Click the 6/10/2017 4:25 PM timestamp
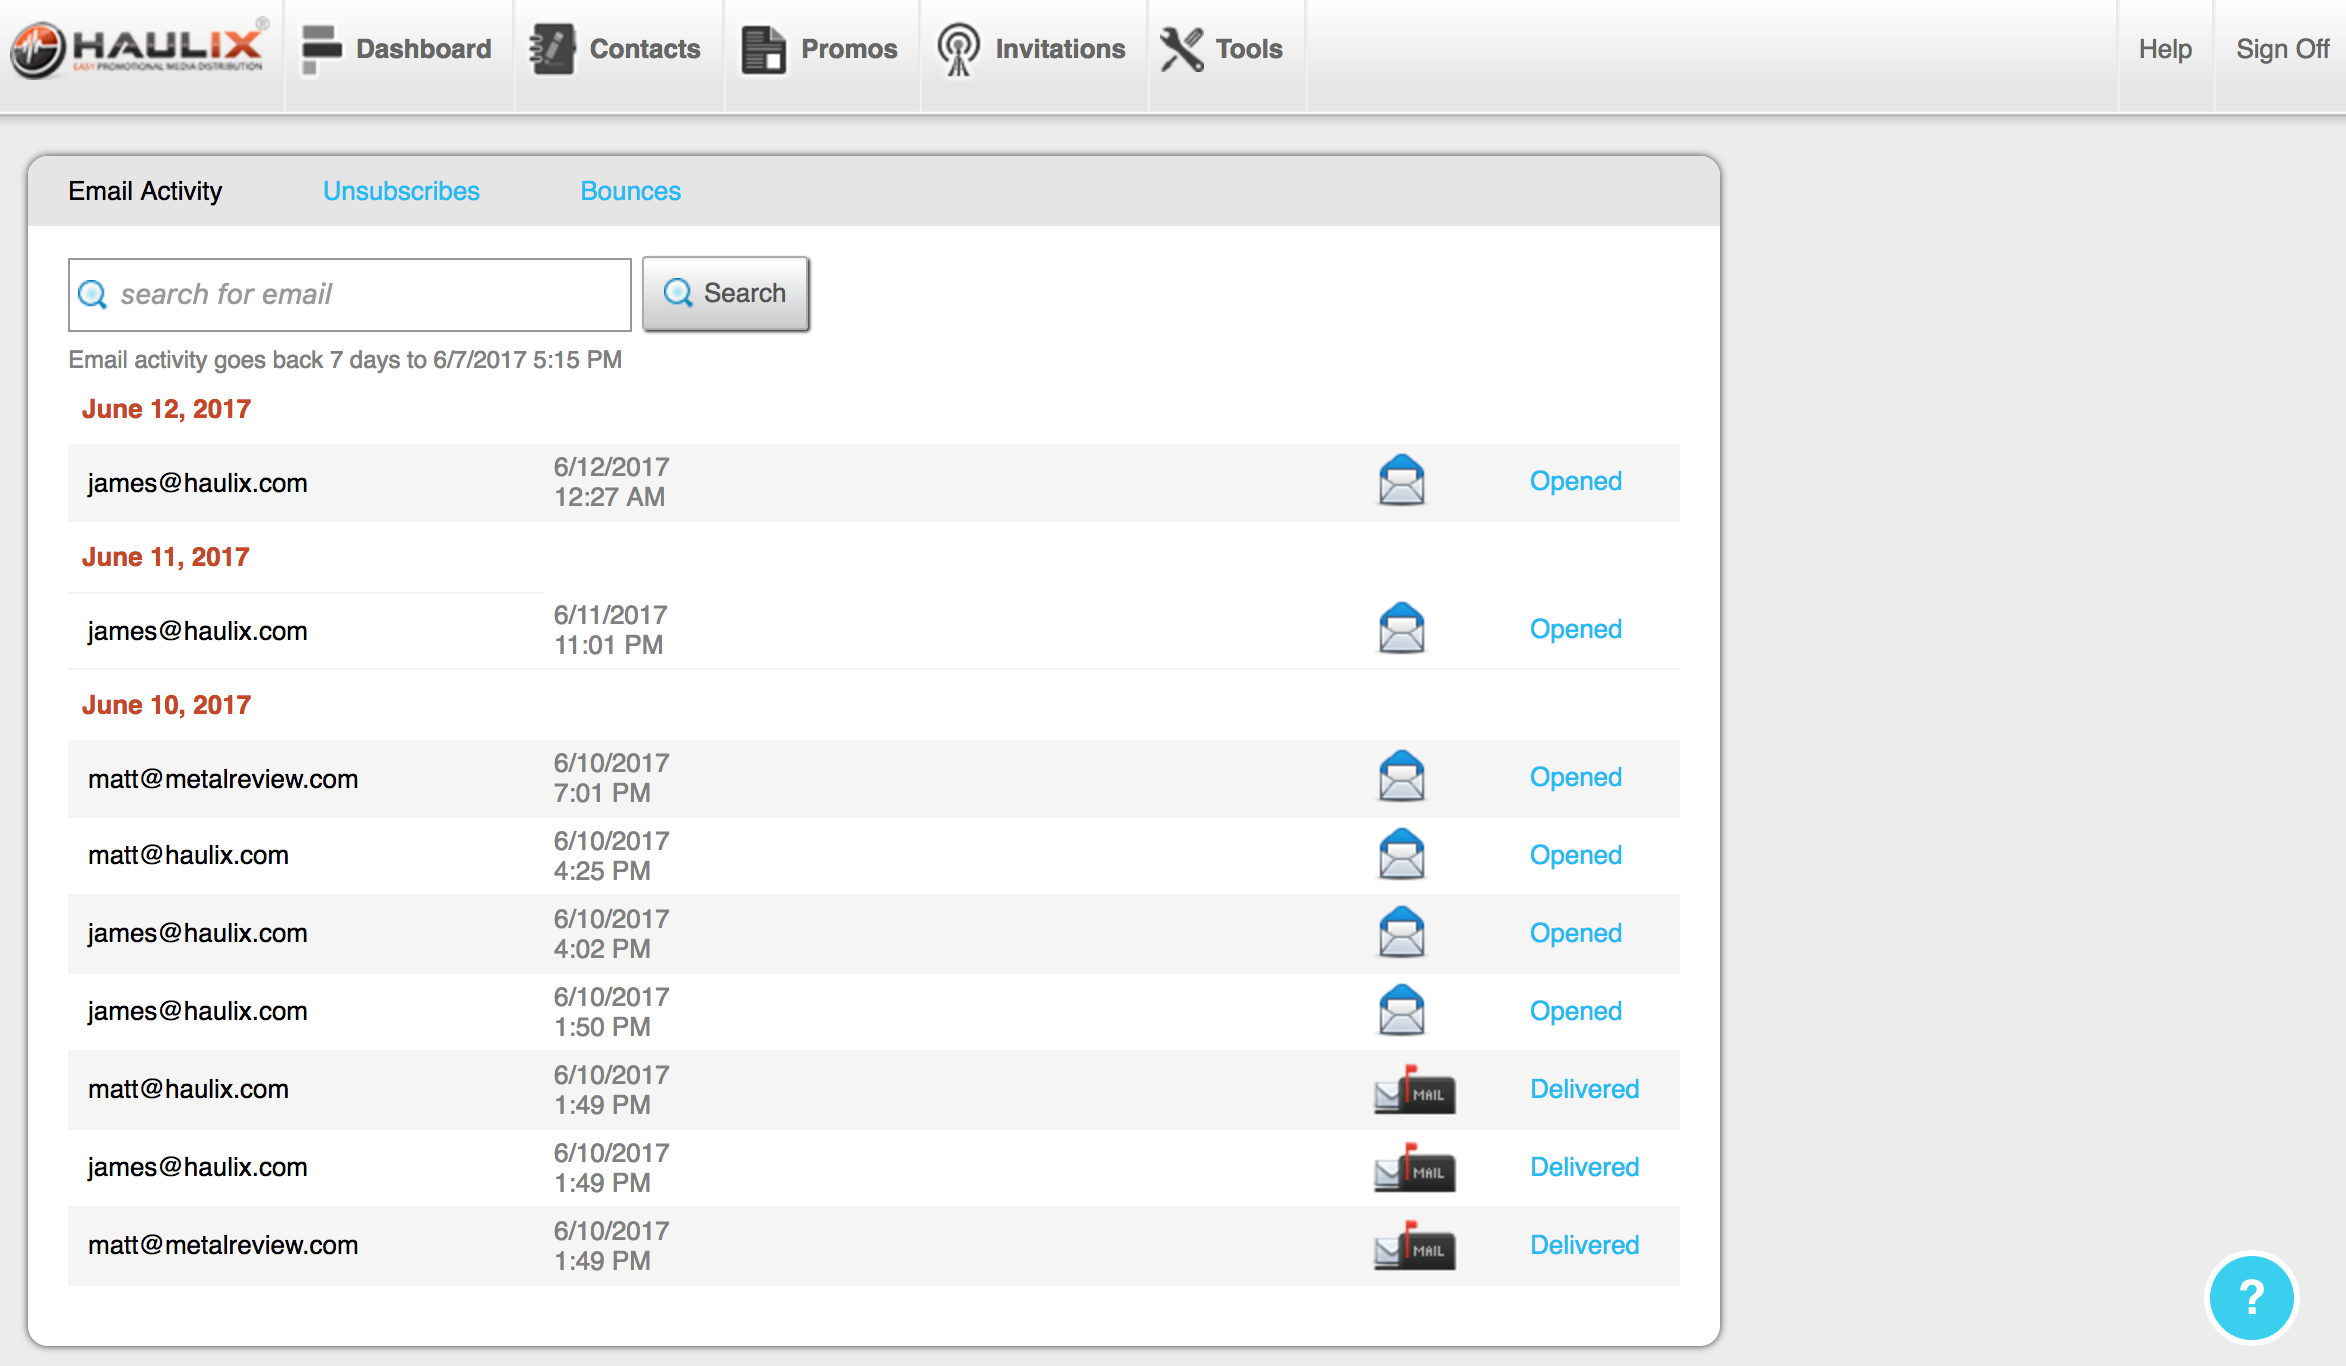 [x=611, y=856]
